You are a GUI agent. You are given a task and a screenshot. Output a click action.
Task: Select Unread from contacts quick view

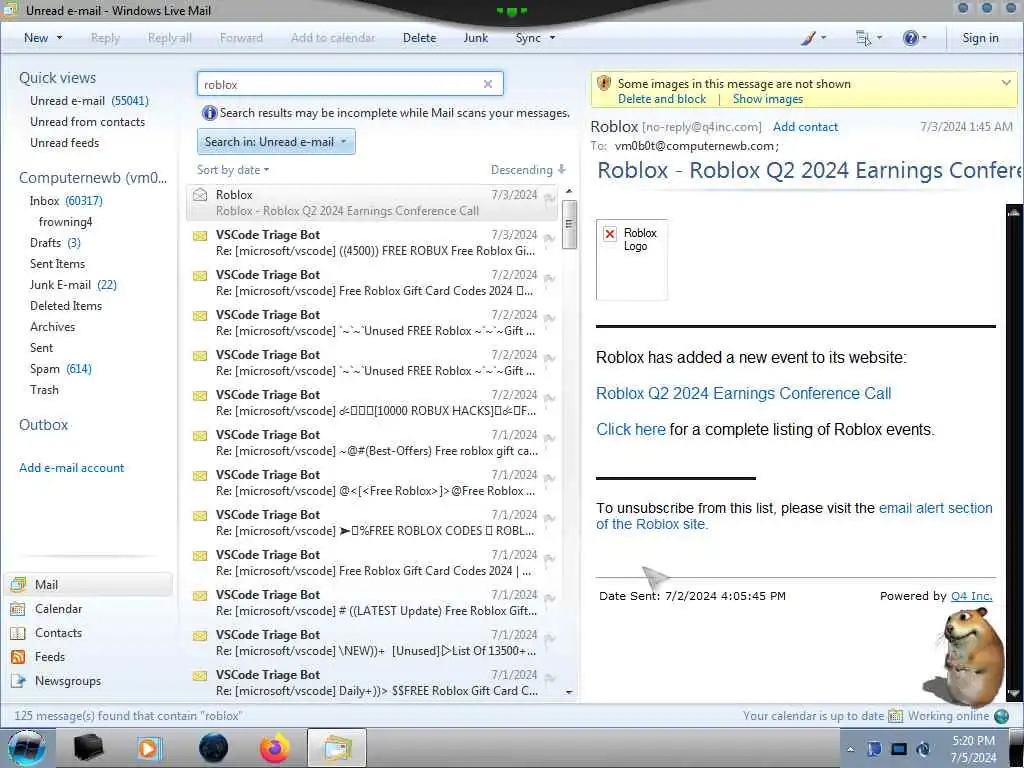click(x=88, y=121)
